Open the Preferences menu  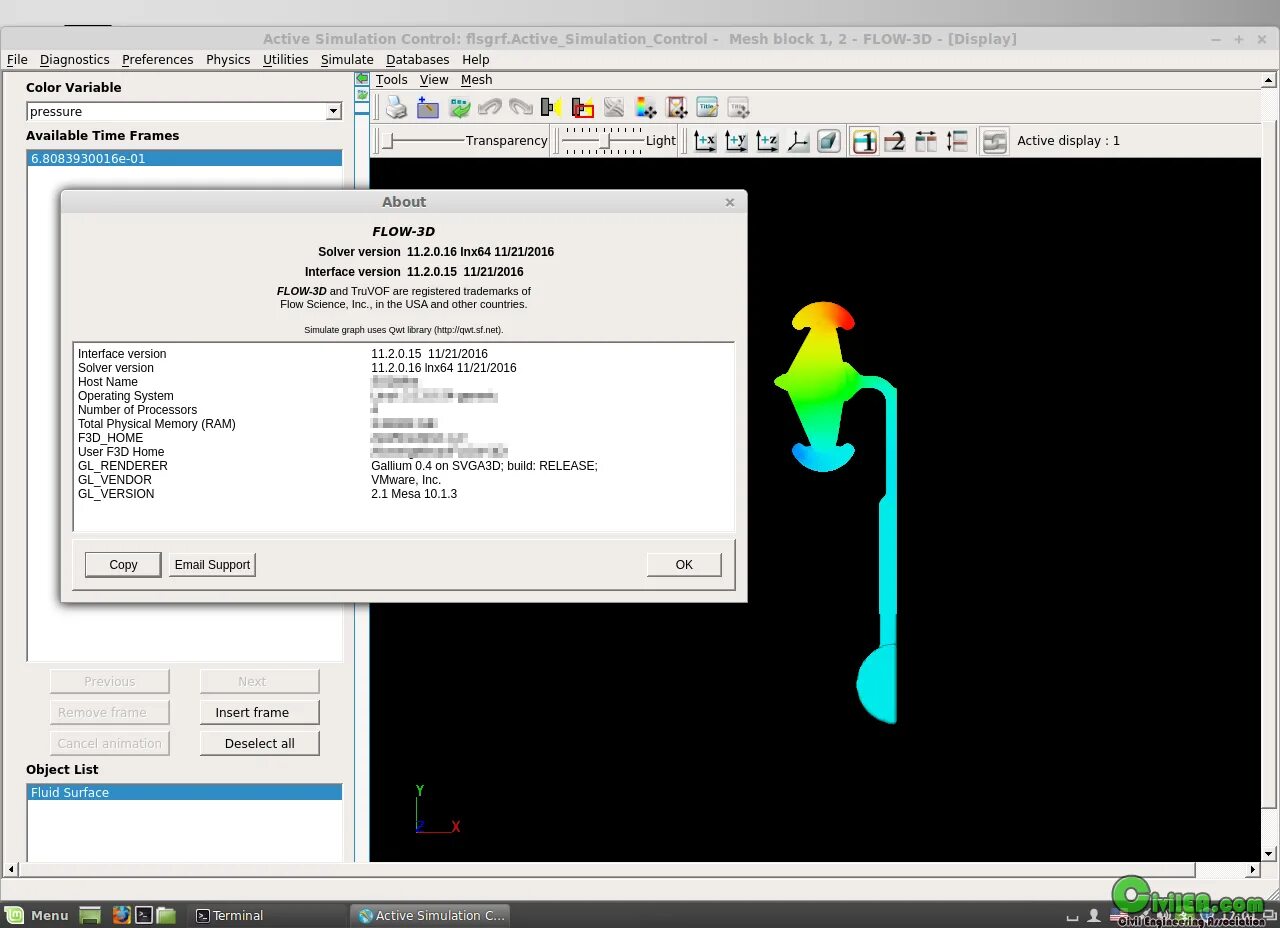click(x=158, y=59)
